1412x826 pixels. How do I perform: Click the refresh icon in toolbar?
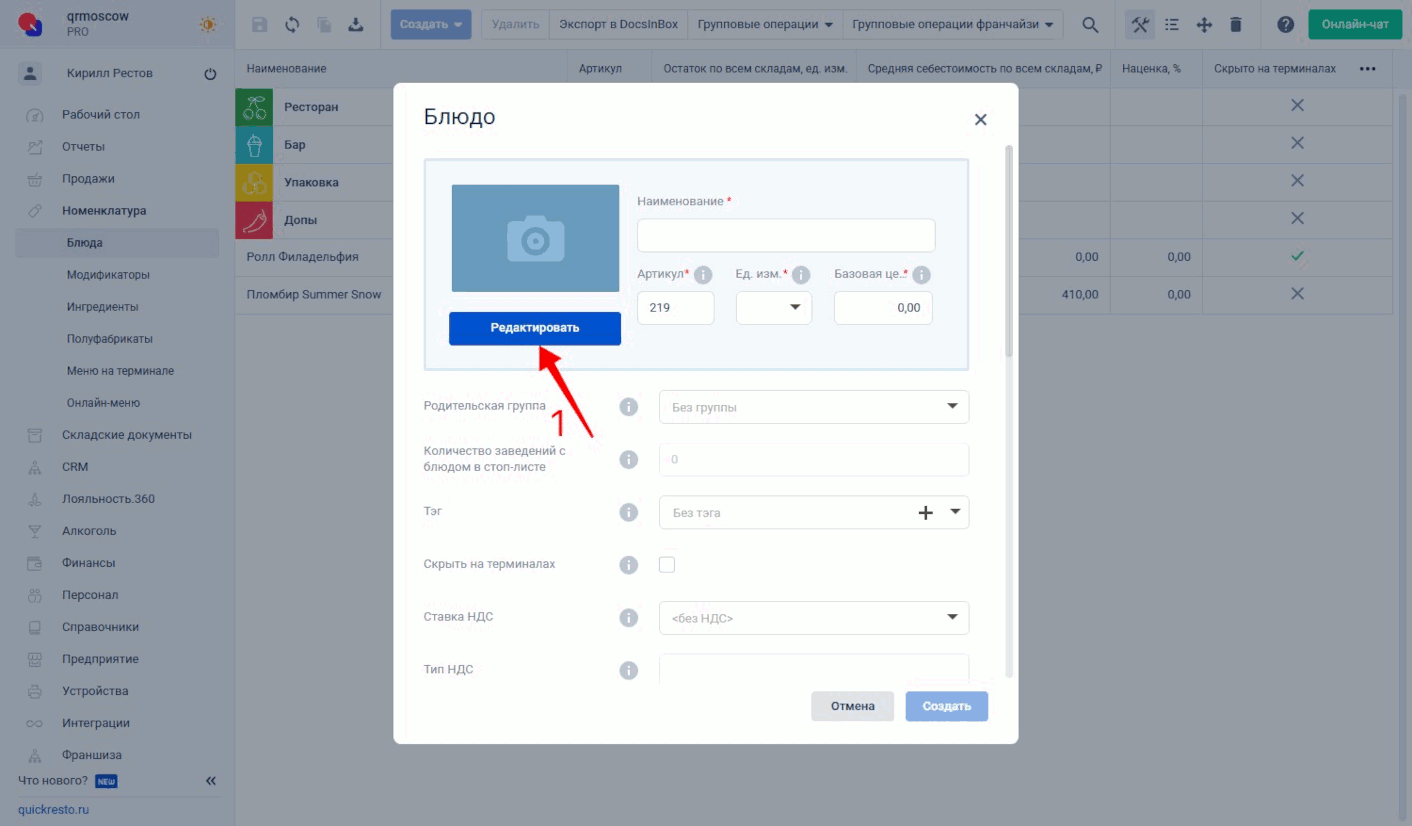[x=292, y=25]
